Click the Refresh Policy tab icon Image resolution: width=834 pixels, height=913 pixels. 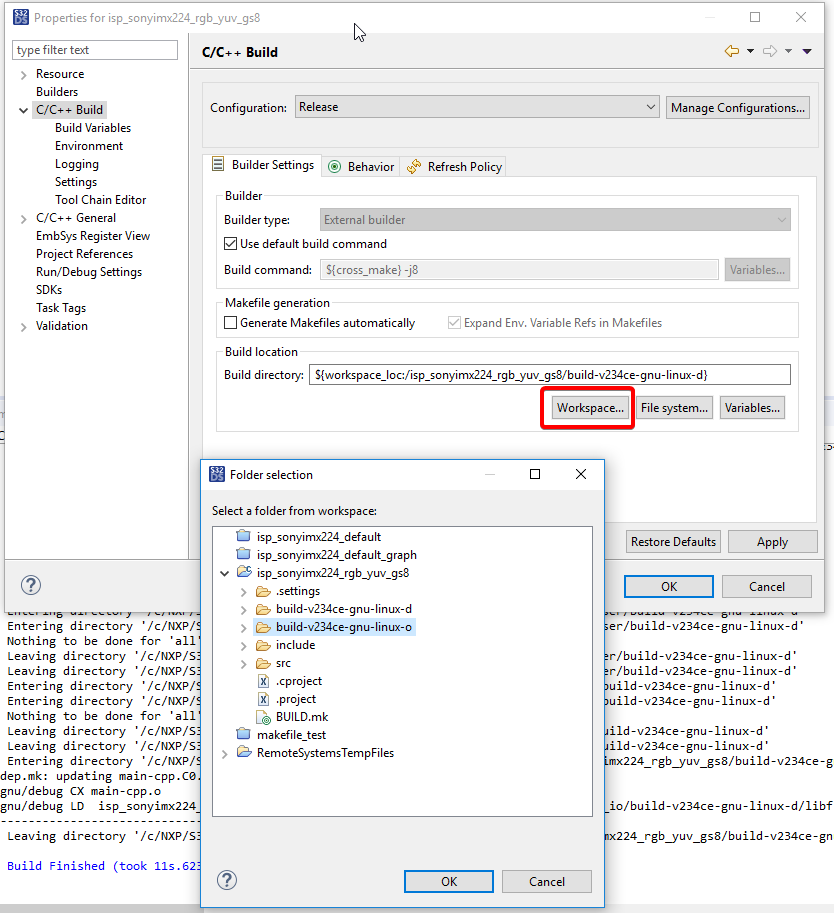tap(414, 167)
